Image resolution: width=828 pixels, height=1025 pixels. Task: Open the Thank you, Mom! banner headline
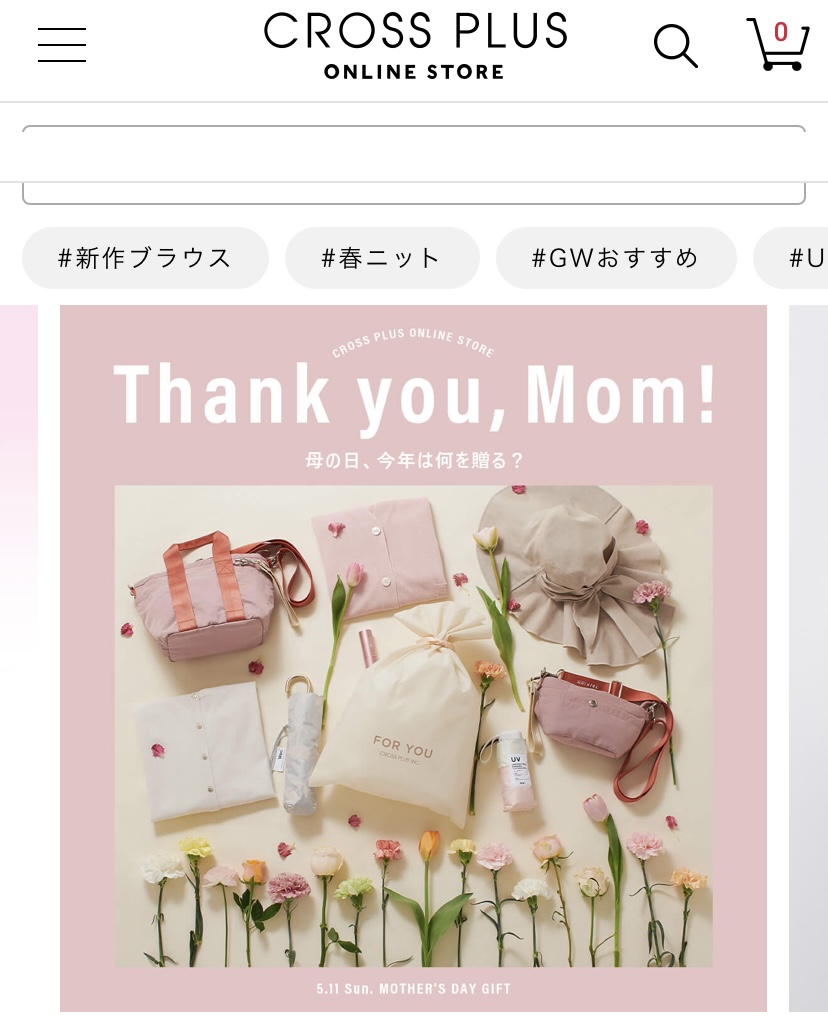pyautogui.click(x=414, y=394)
